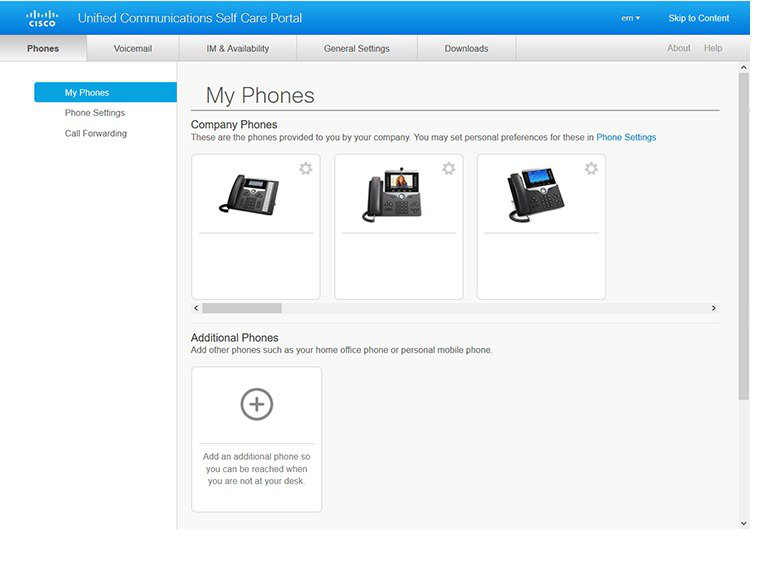This screenshot has width=765, height=564.
Task: Open the Help link
Action: (x=713, y=48)
